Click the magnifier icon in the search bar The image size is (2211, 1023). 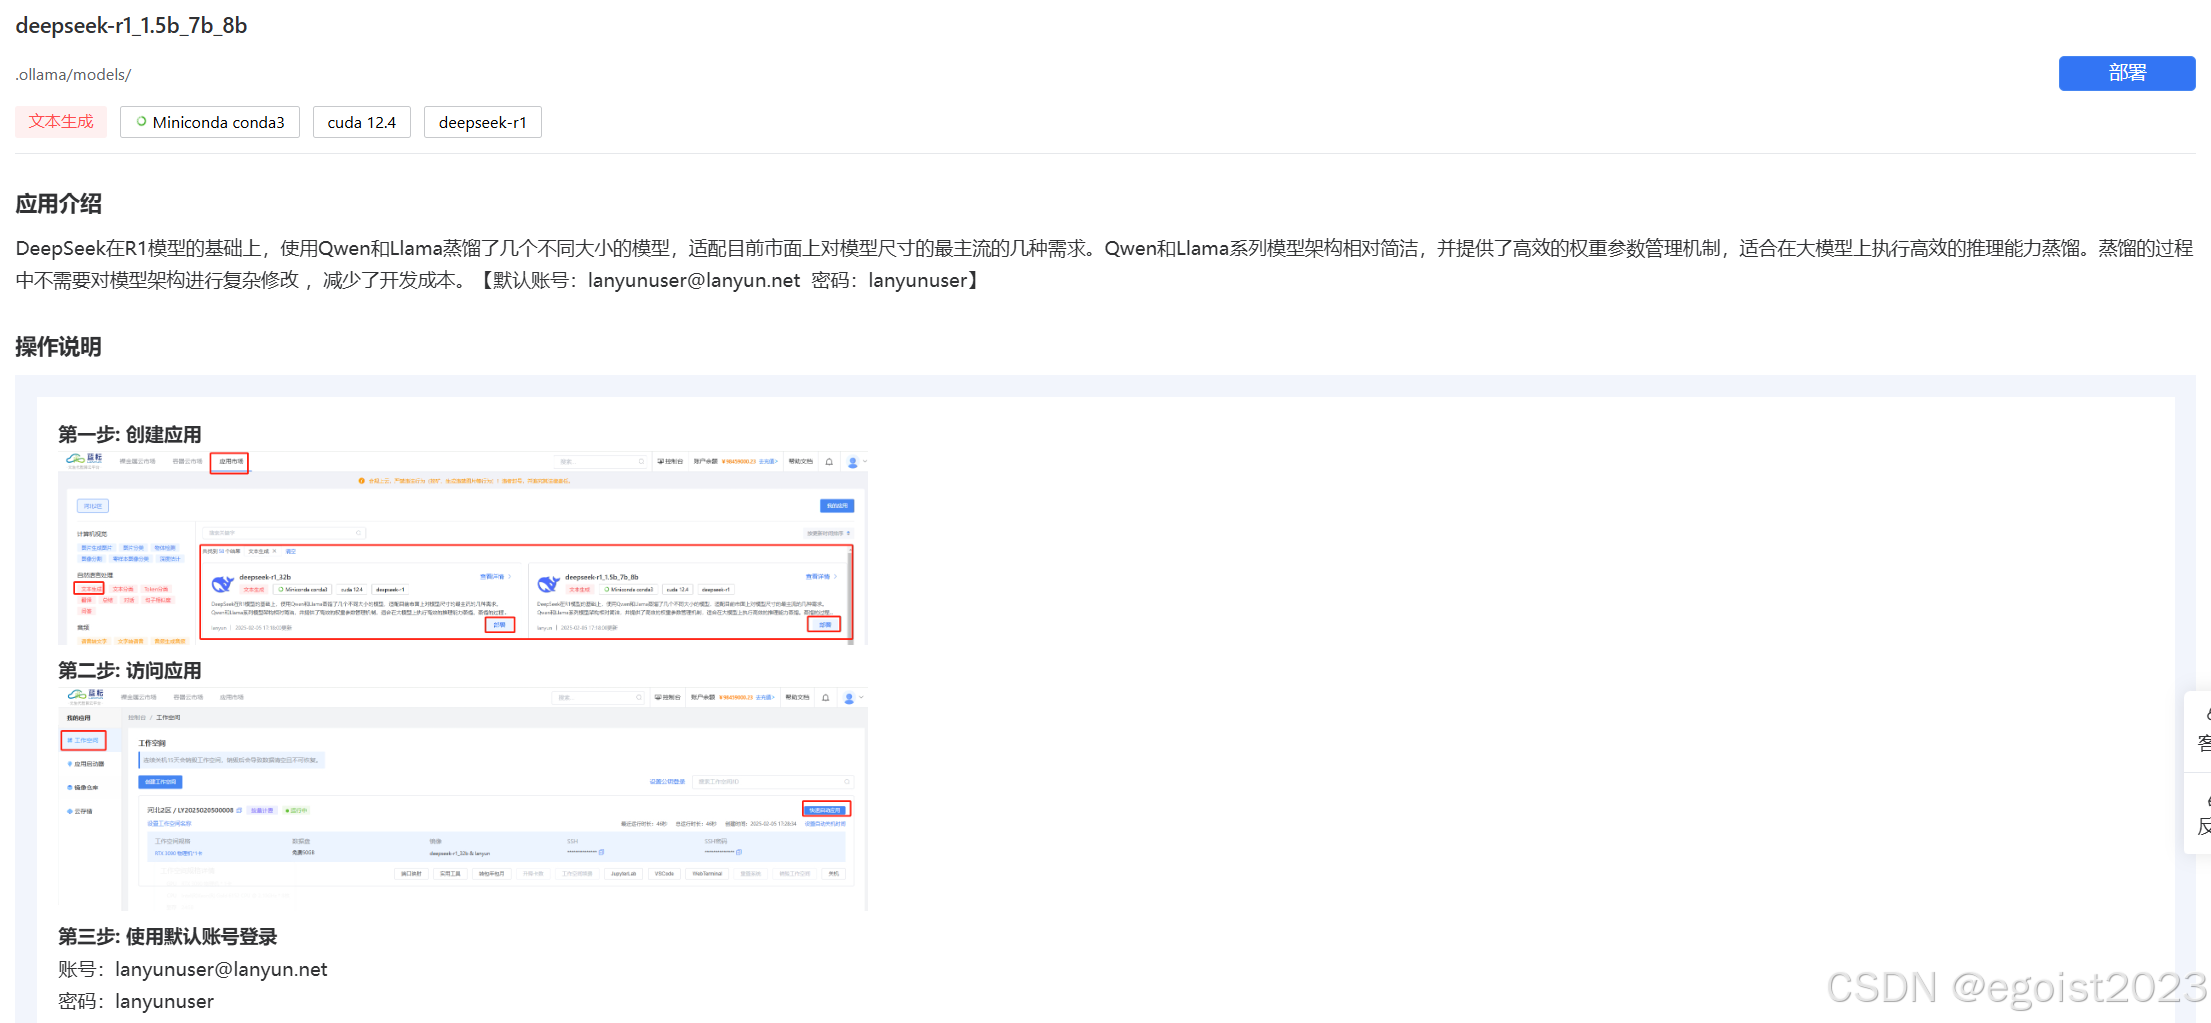[641, 462]
